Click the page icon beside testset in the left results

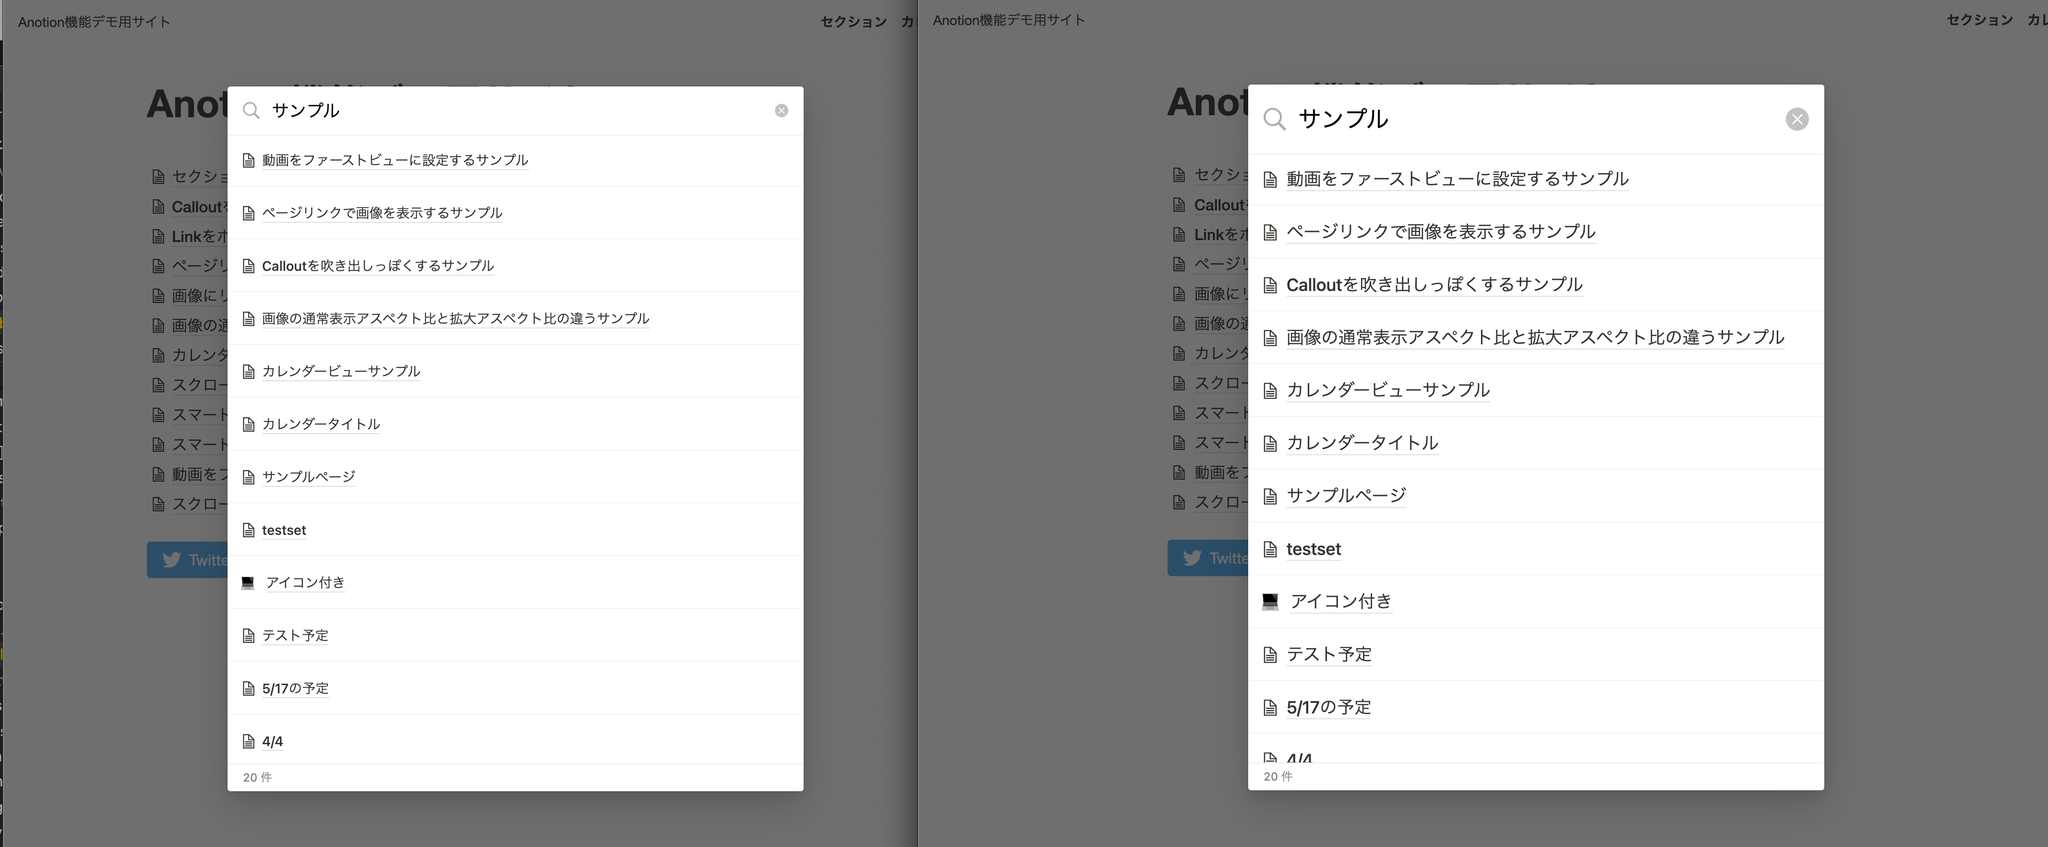(x=249, y=530)
